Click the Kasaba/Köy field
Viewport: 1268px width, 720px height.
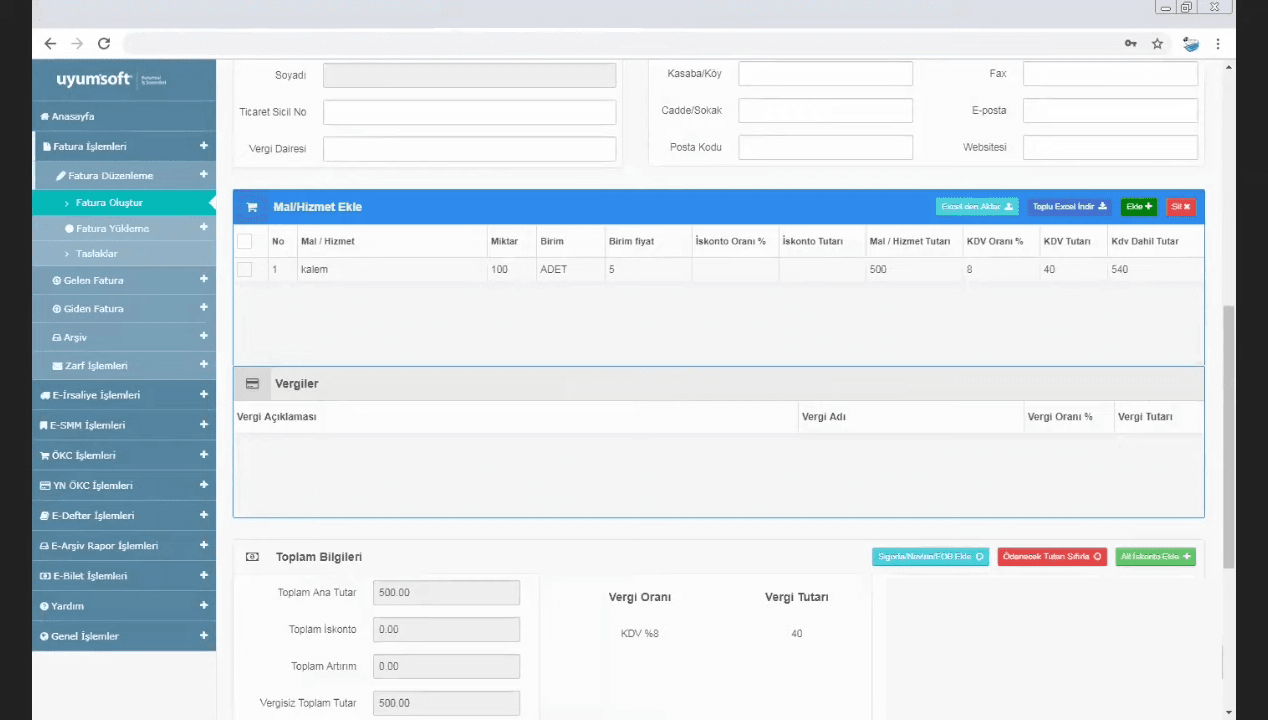click(825, 74)
